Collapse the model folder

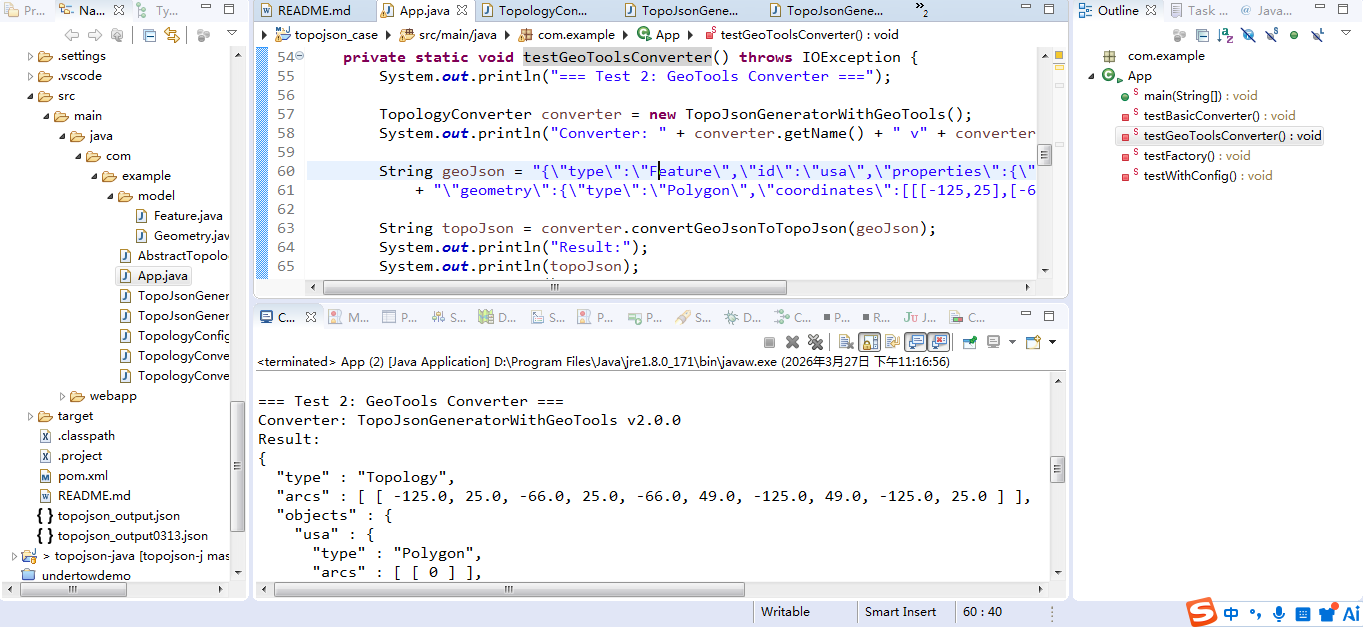[110, 196]
